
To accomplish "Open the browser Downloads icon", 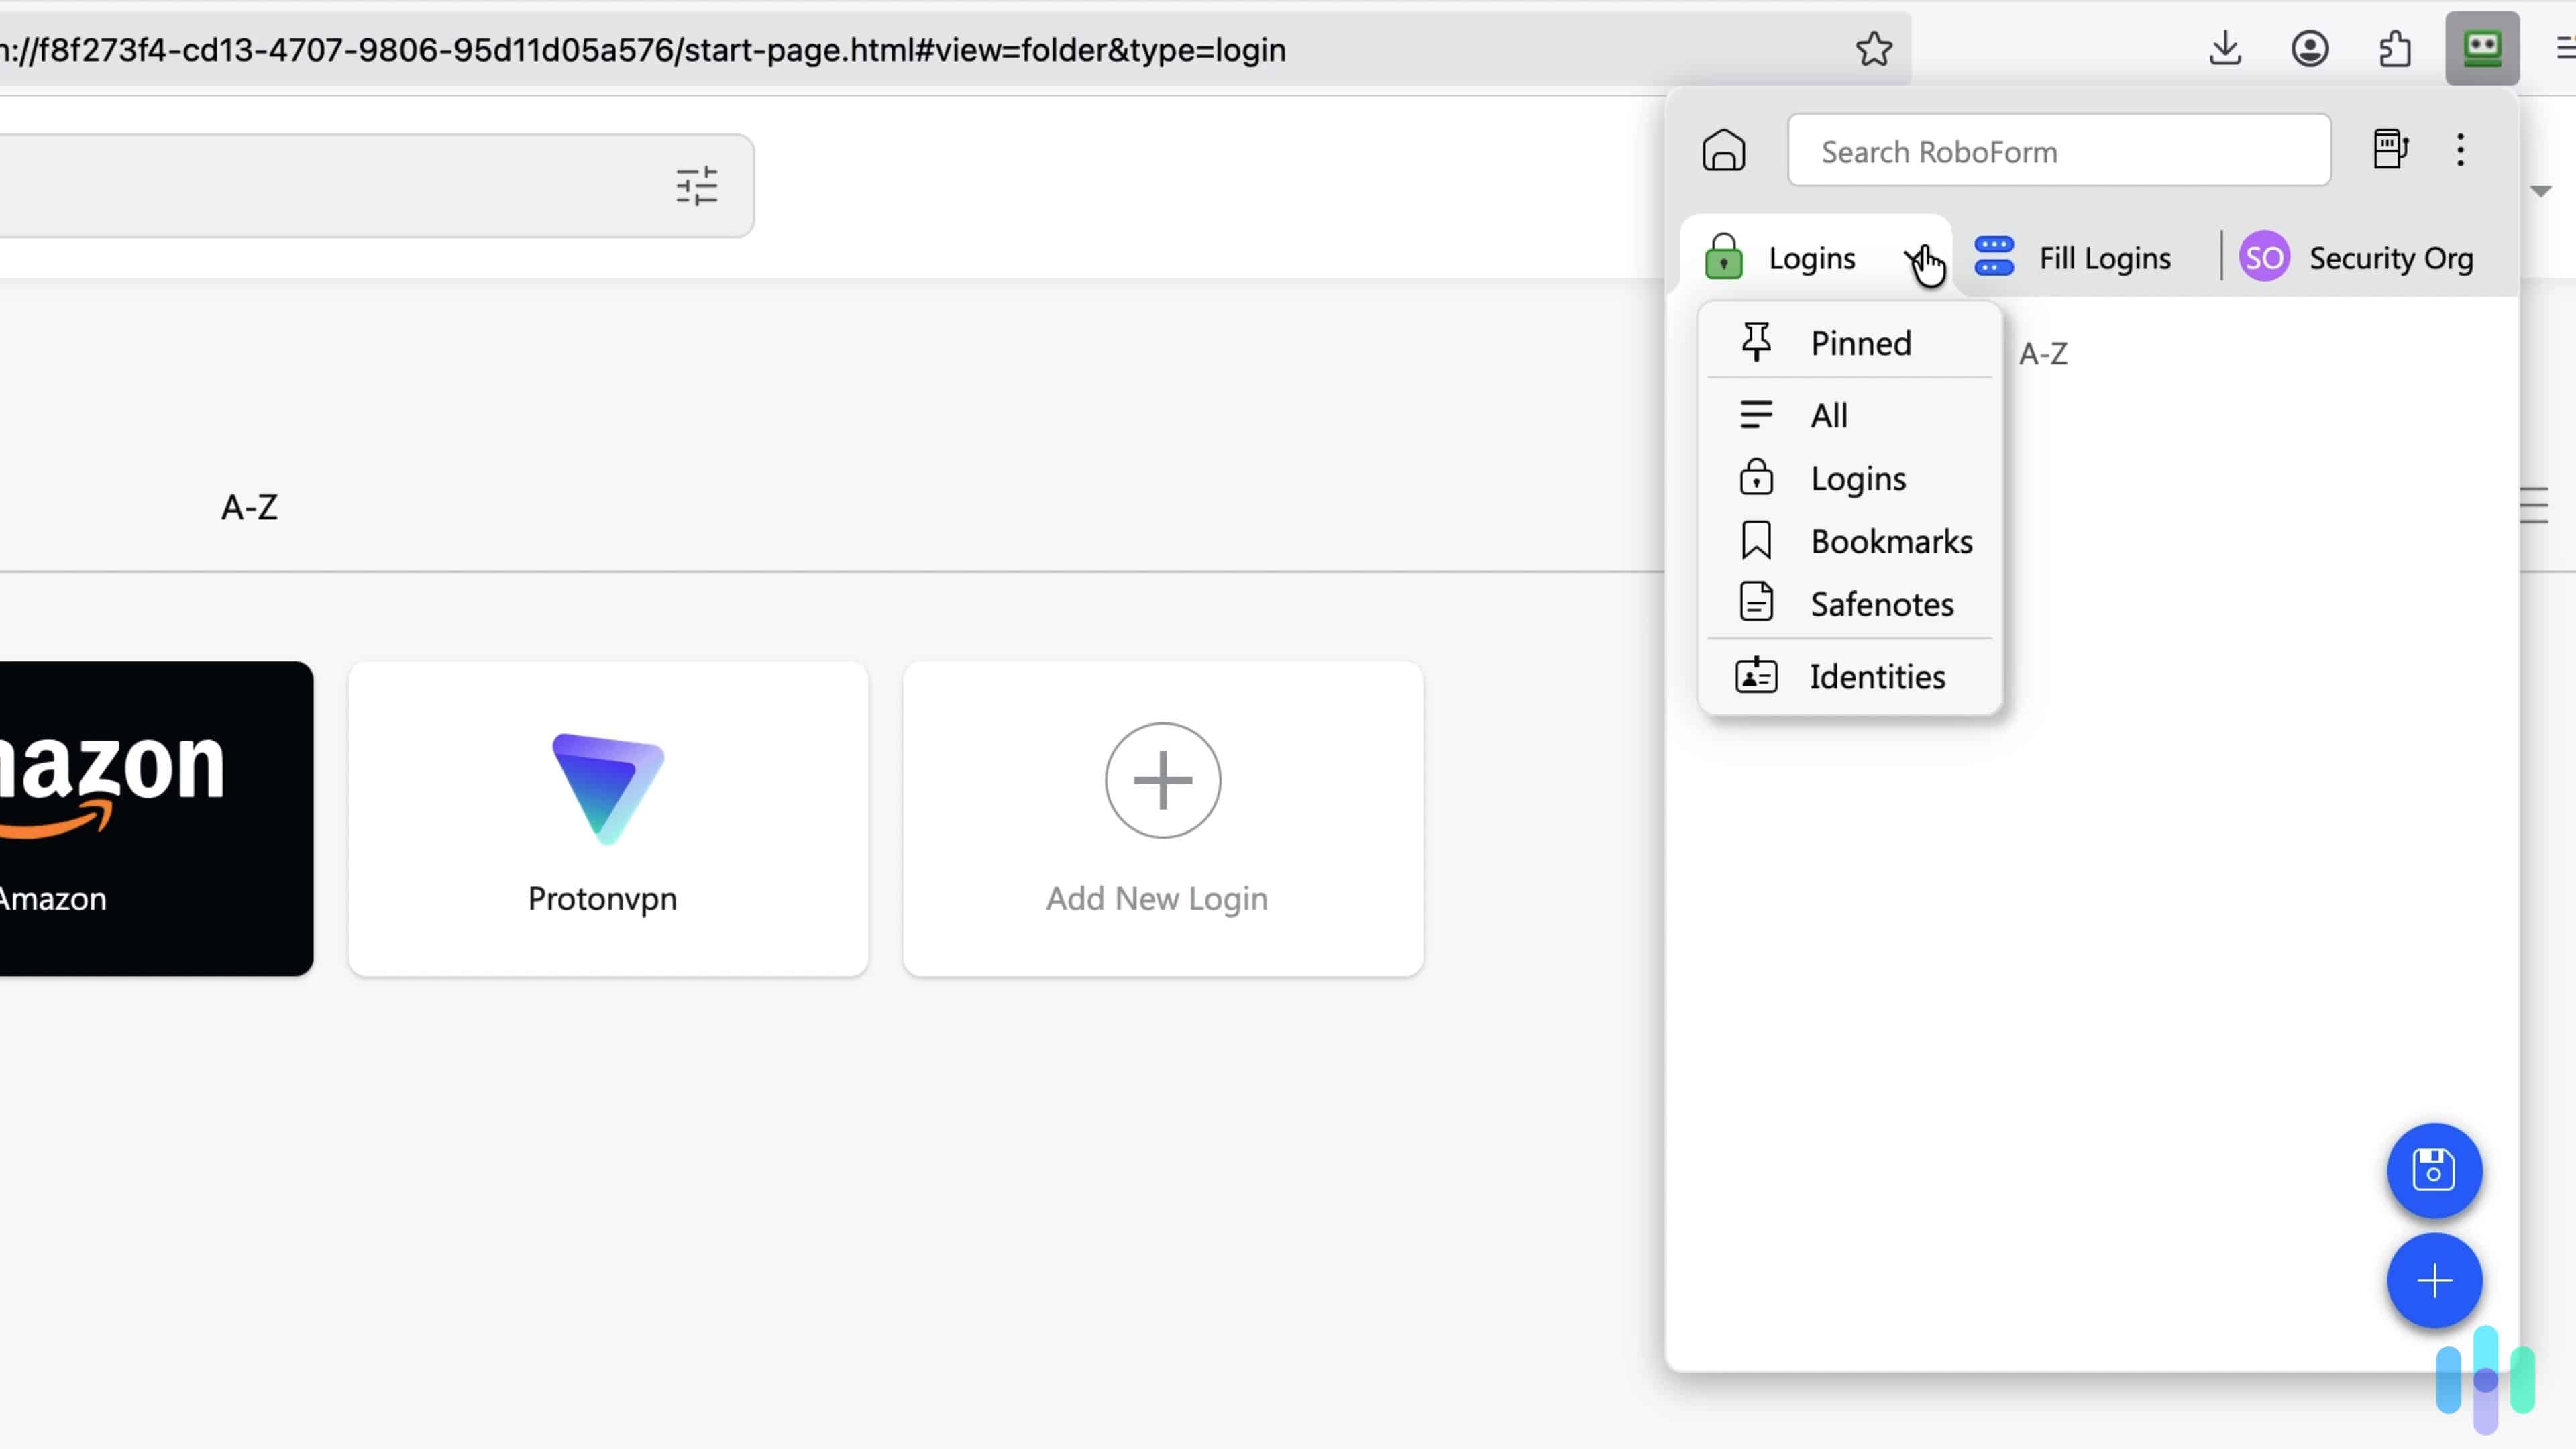I will point(2225,48).
